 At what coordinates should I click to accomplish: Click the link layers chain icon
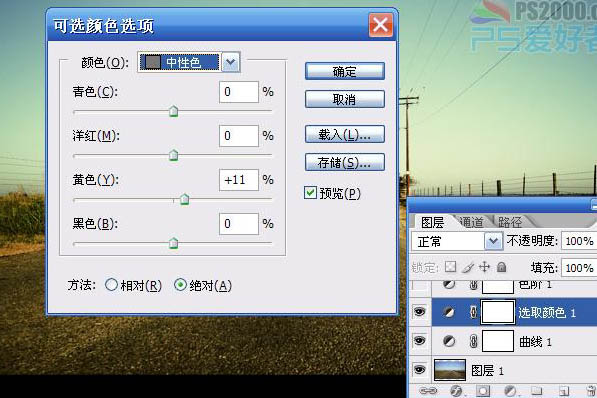(428, 390)
